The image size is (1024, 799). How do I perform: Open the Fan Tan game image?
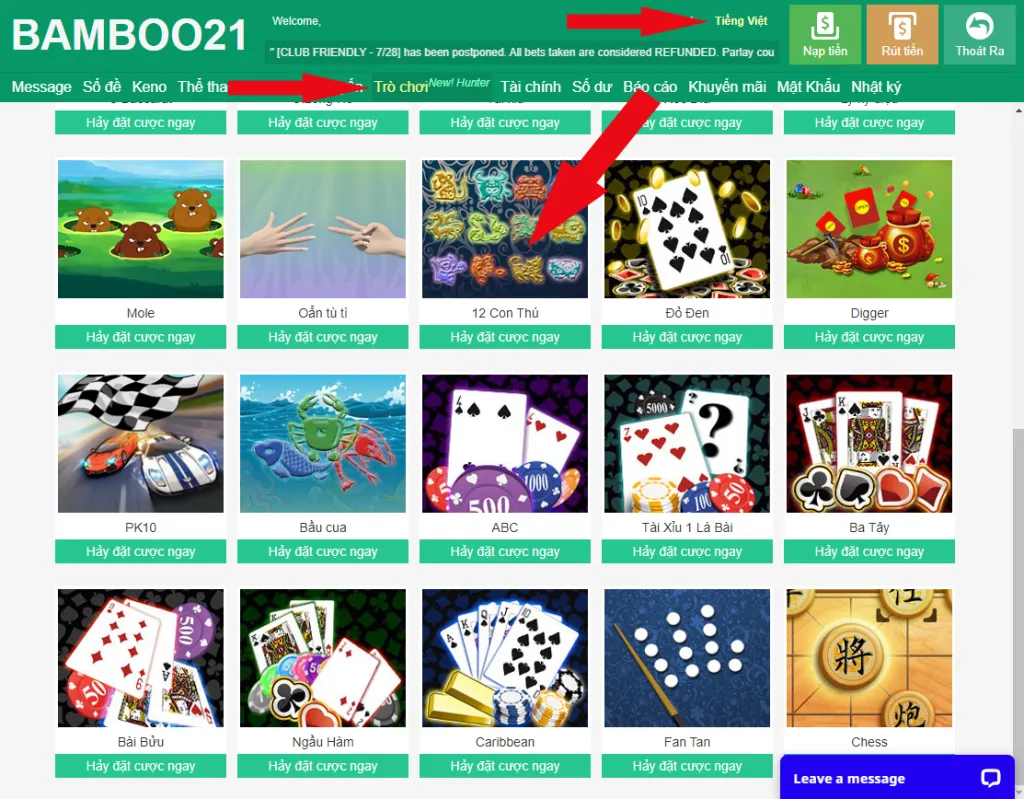[687, 658]
